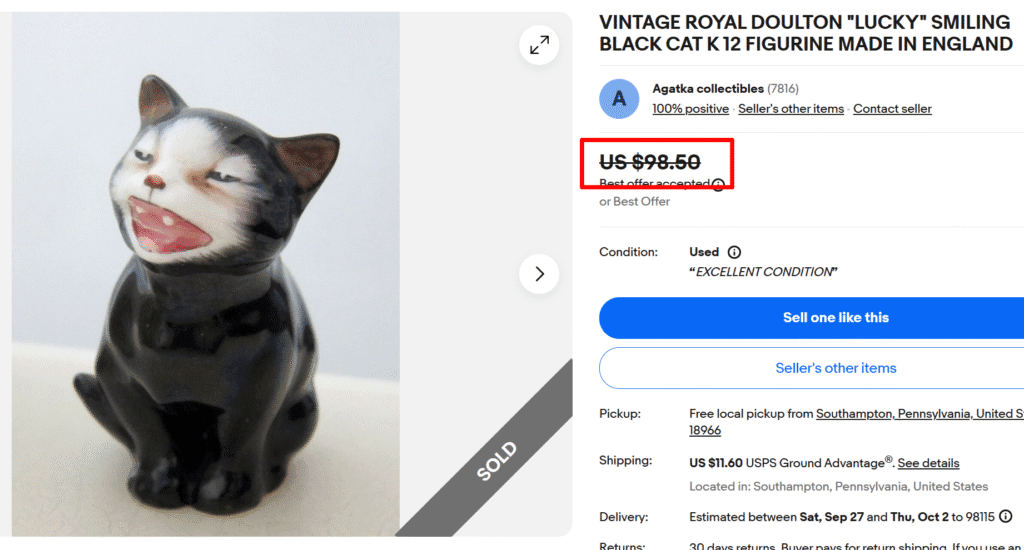Click the Royal Doulton listing title
This screenshot has width=1024, height=550.
point(805,32)
